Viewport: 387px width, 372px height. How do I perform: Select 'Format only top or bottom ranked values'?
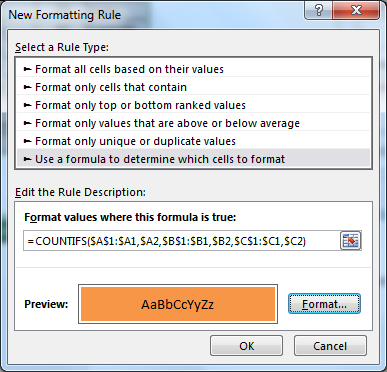pos(193,105)
